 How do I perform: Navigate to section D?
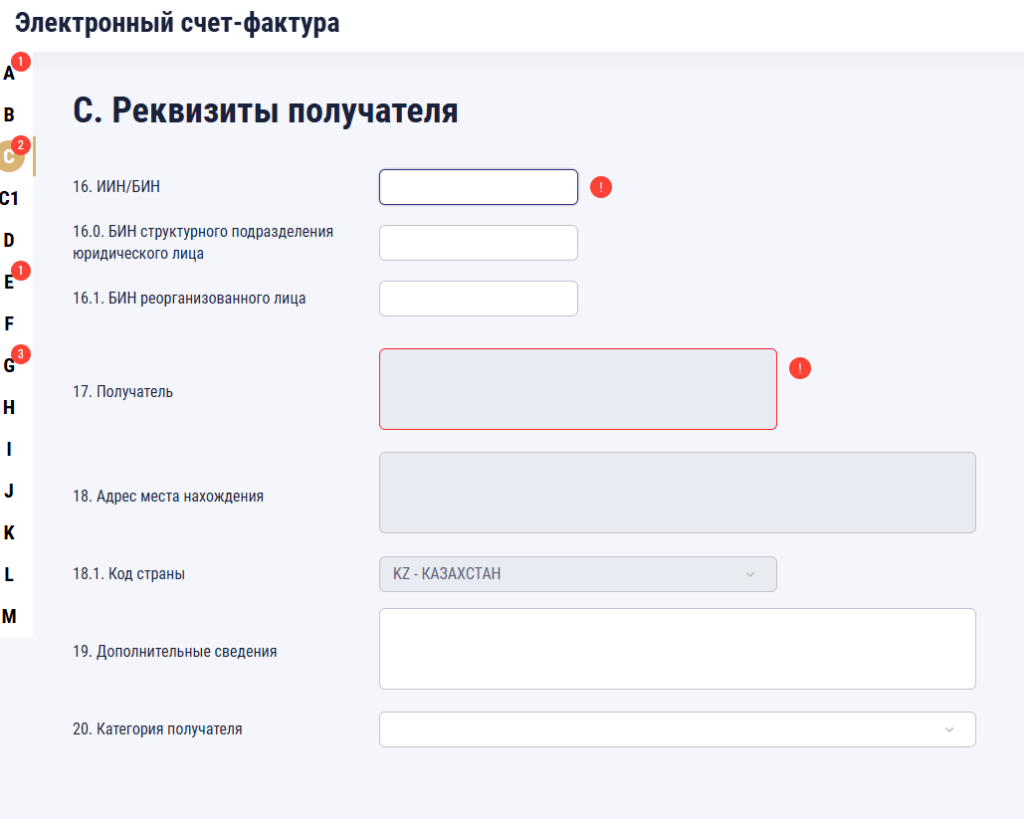click(x=10, y=240)
